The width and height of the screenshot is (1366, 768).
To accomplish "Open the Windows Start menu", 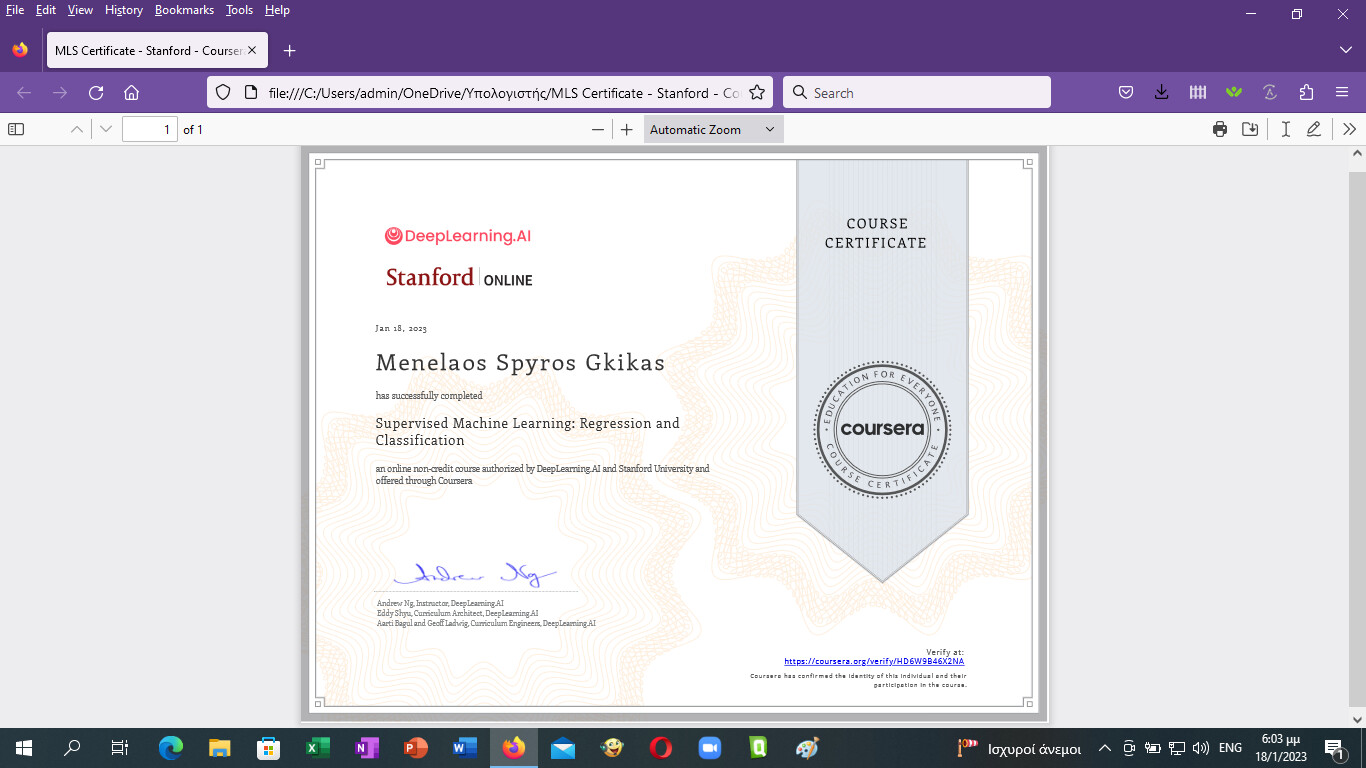I will [24, 748].
